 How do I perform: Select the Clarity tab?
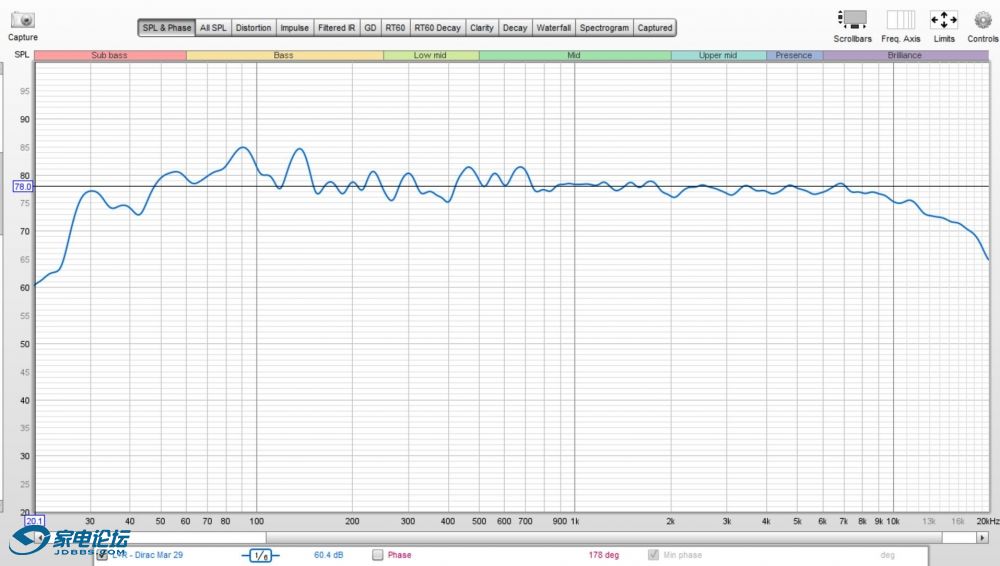click(x=482, y=28)
